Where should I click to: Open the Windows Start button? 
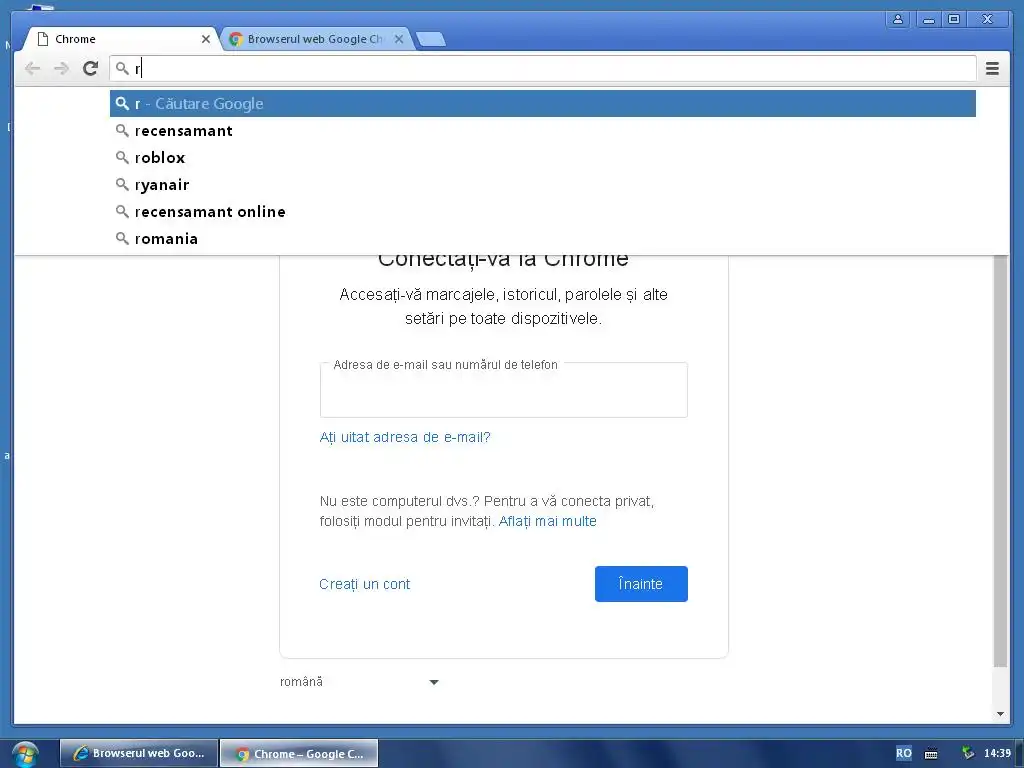point(25,754)
